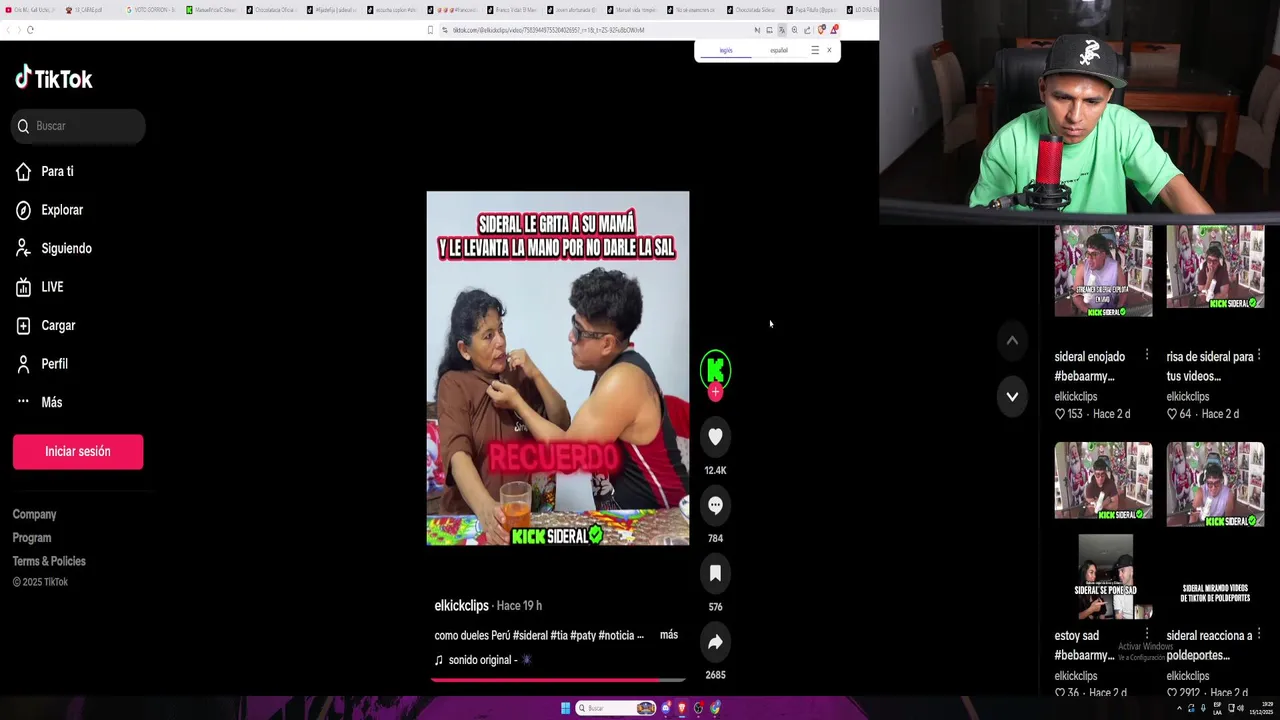
Task: Follow creator with red plus badge
Action: coord(715,392)
